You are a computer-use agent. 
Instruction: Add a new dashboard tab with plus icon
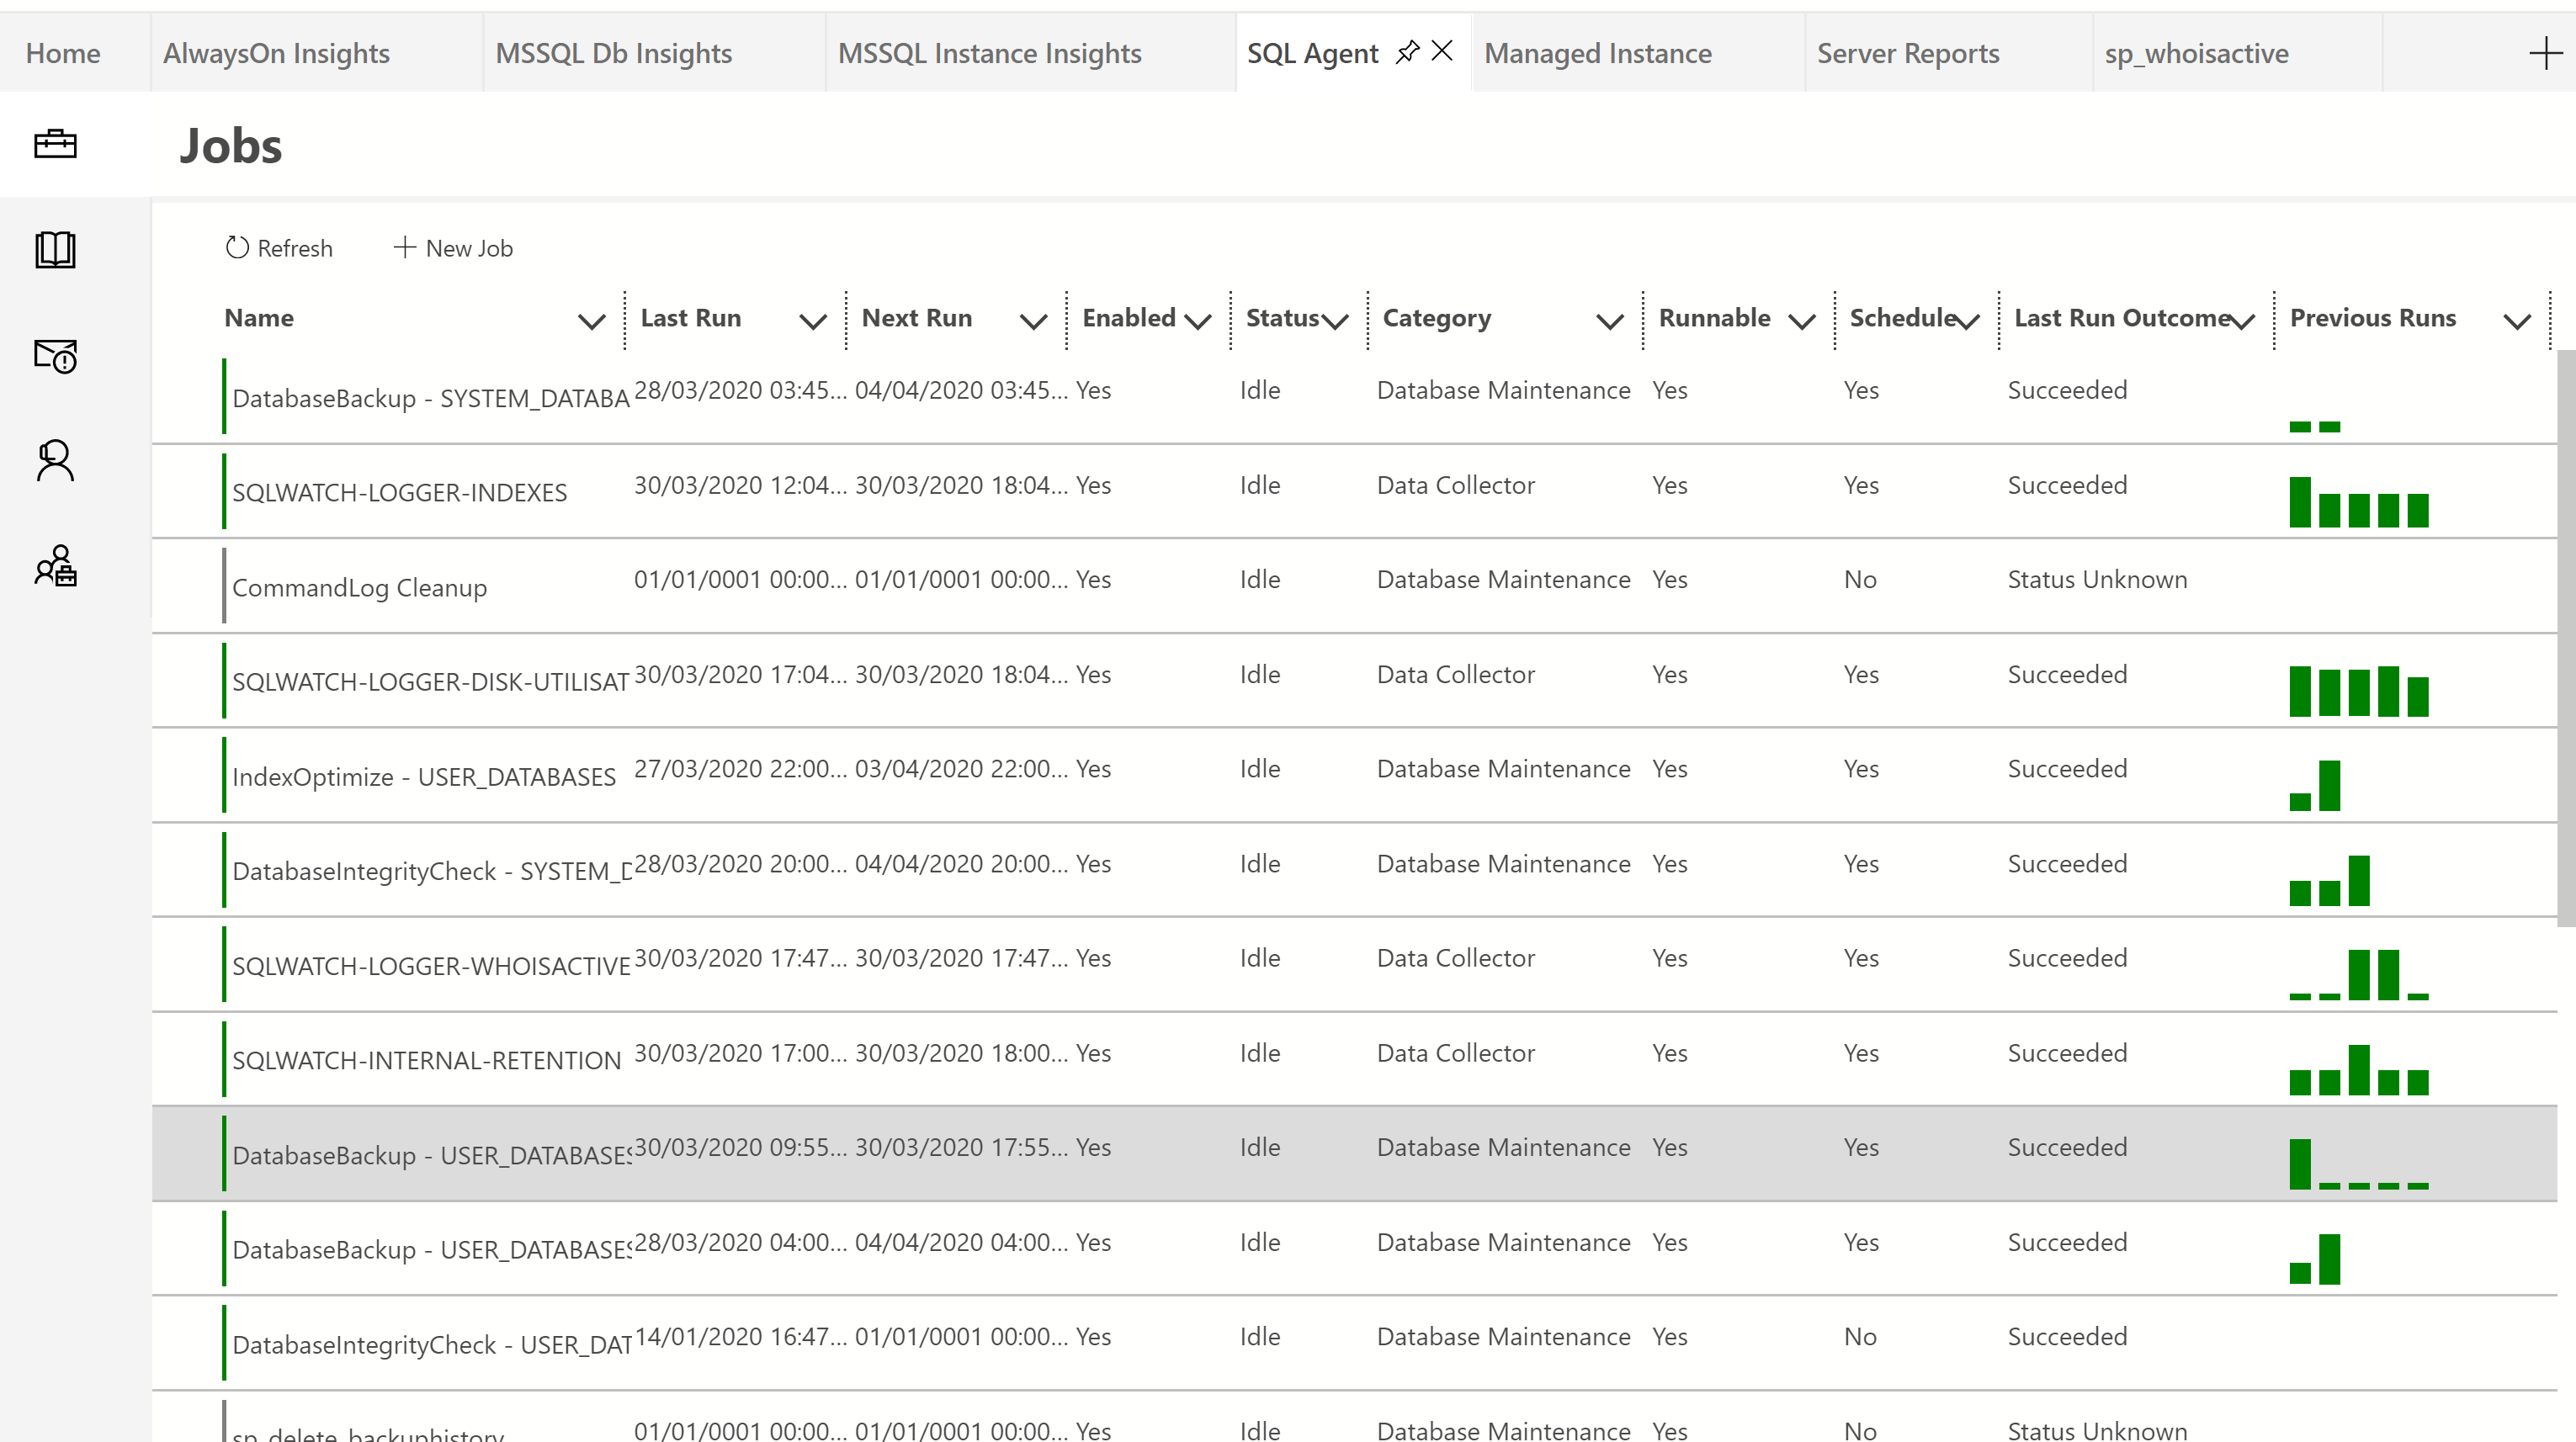click(x=2545, y=53)
